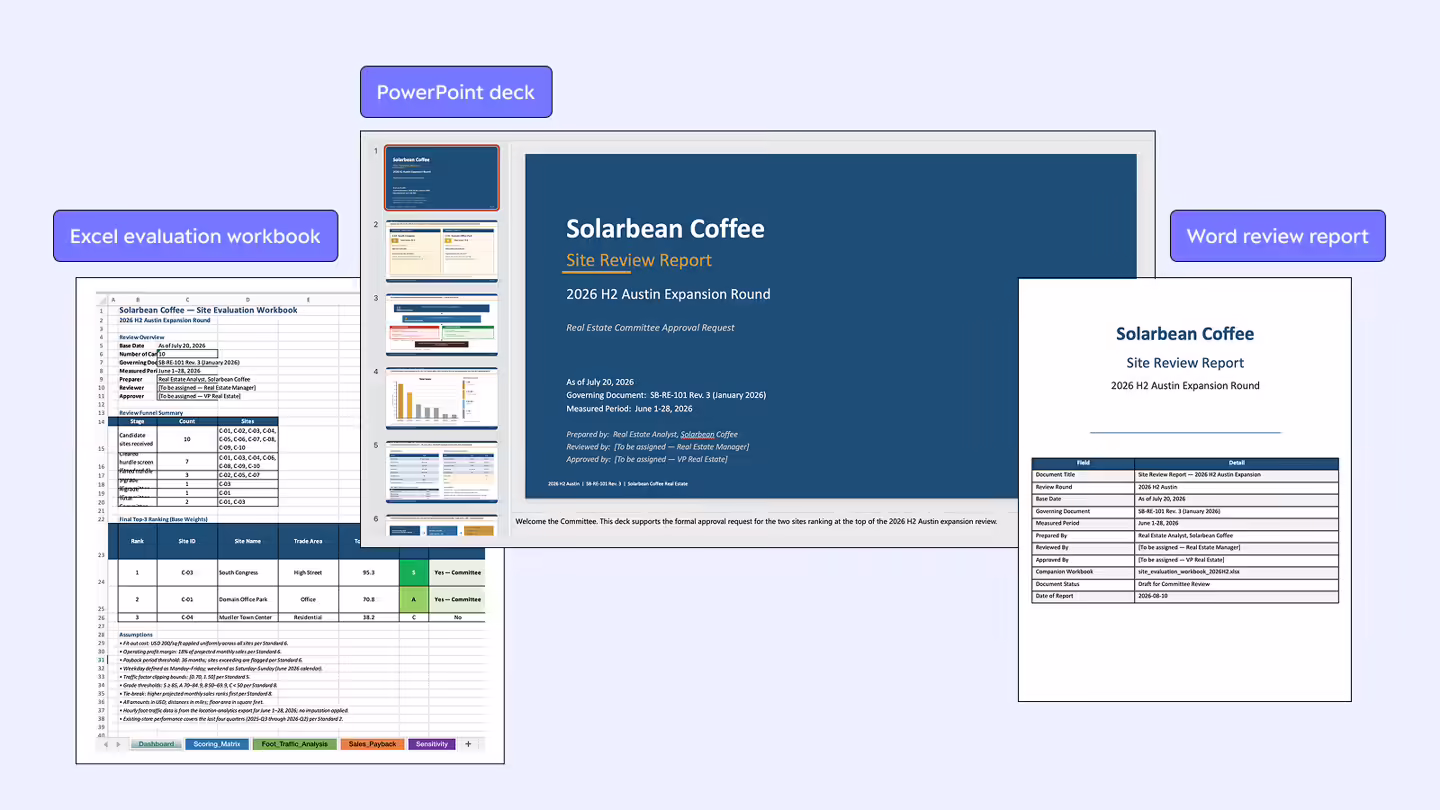This screenshot has width=1440, height=810.
Task: Select 'Draft for Committee Review' in Word table
Action: pyautogui.click(x=1237, y=584)
